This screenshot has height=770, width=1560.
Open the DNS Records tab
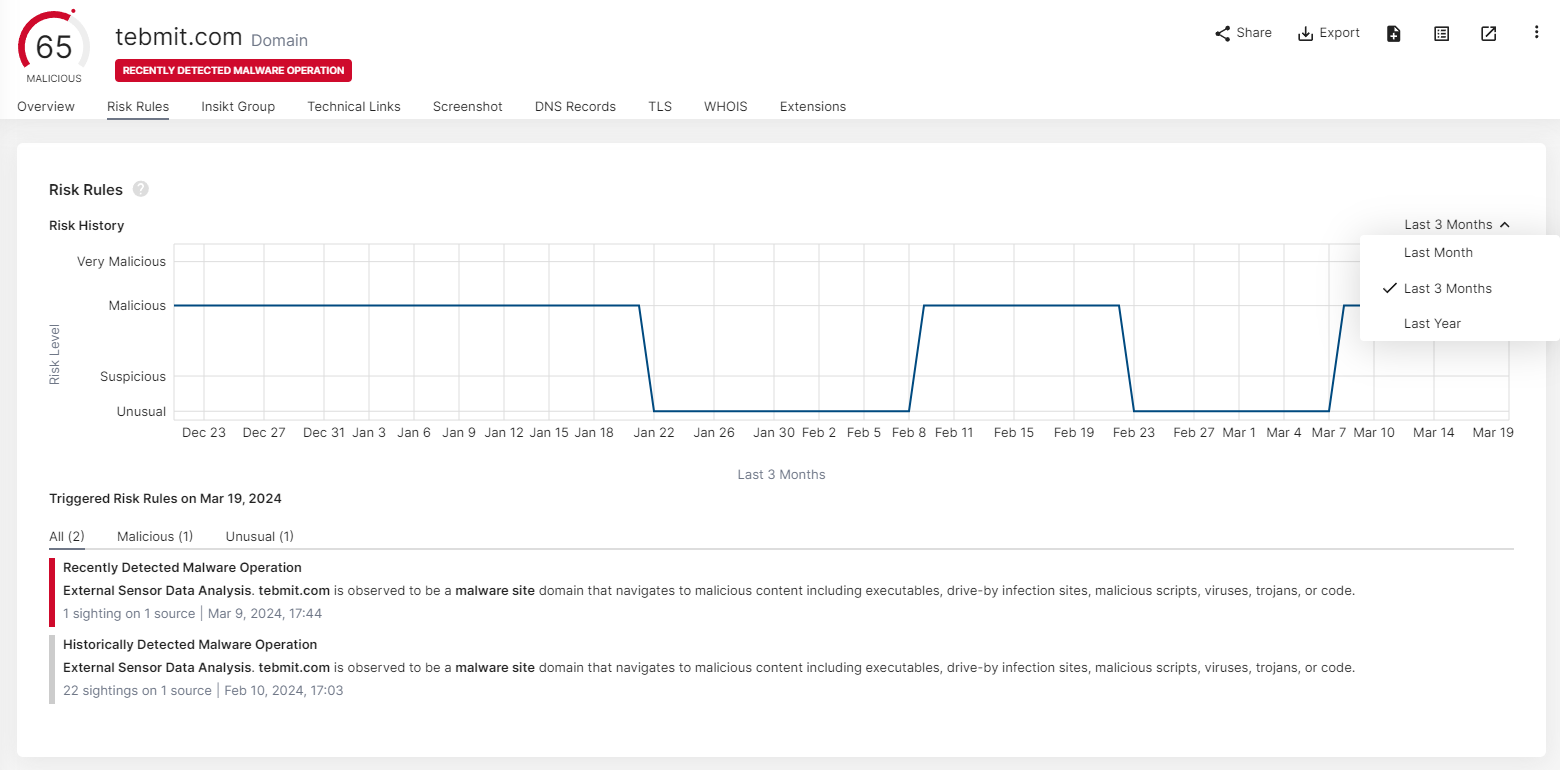click(x=575, y=106)
